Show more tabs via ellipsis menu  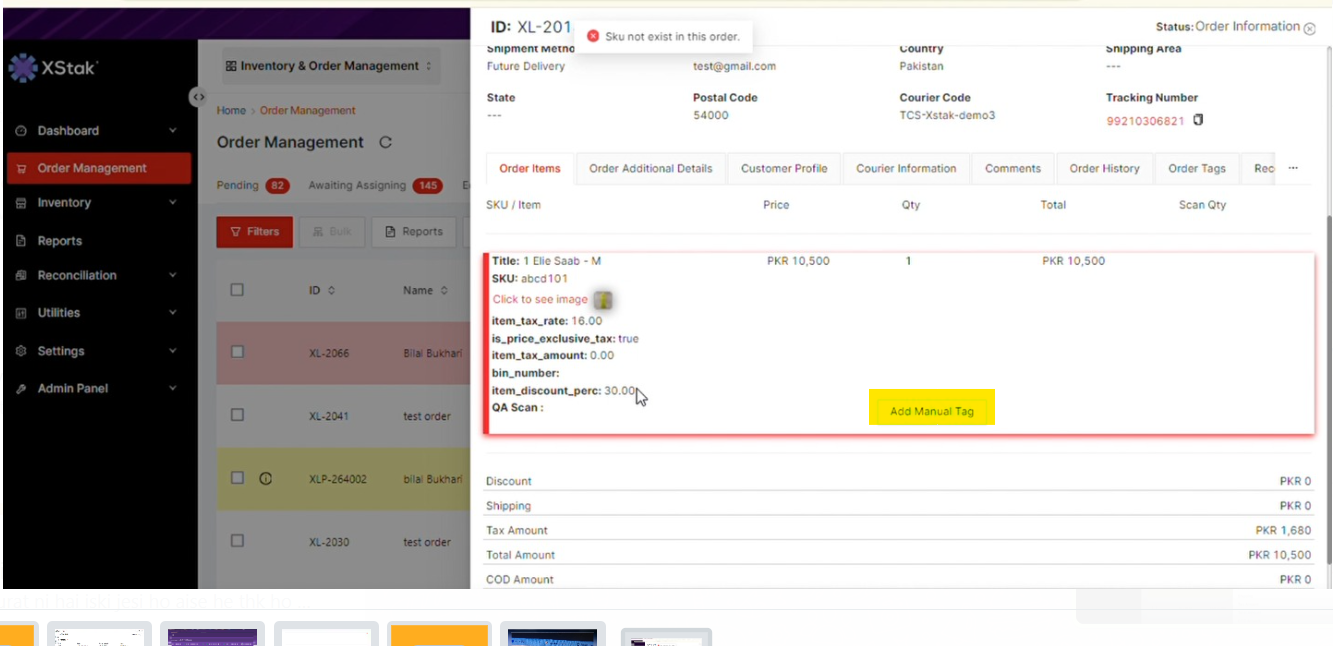(x=1292, y=169)
